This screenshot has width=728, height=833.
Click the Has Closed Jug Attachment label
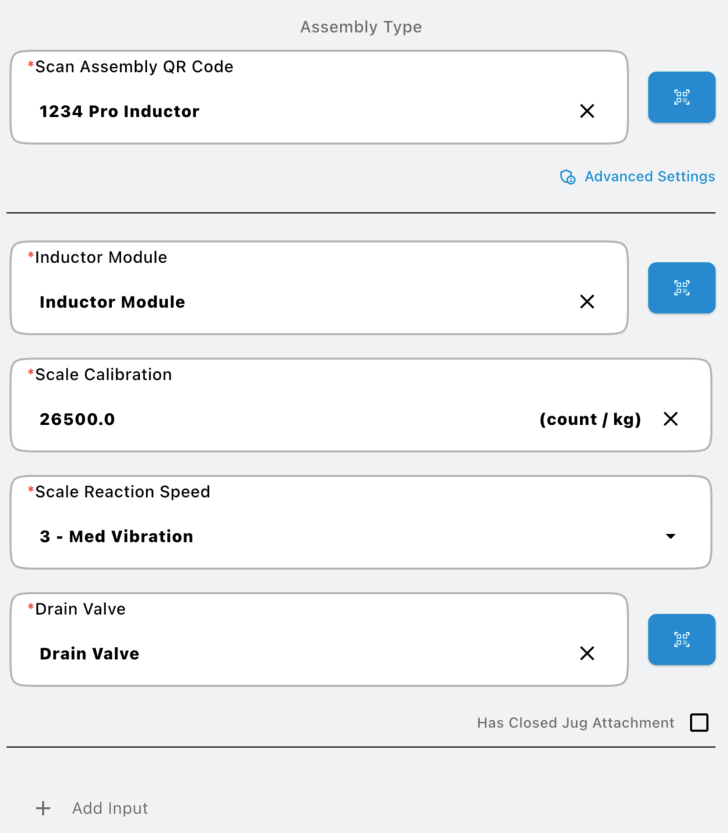pos(575,723)
